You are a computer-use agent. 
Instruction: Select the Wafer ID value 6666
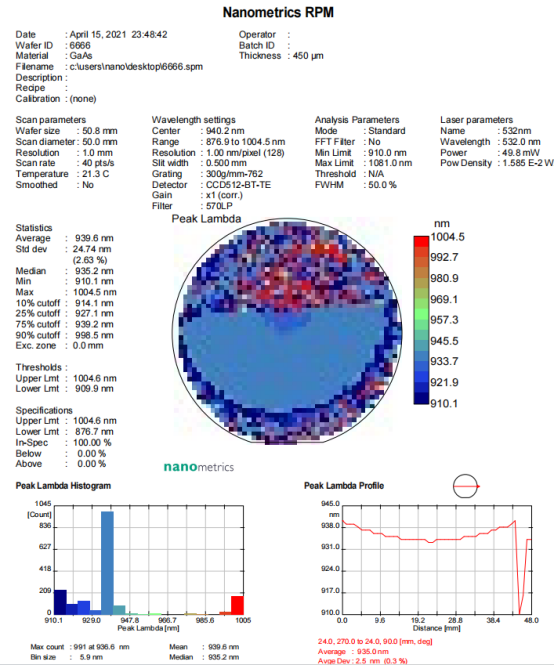pos(80,45)
